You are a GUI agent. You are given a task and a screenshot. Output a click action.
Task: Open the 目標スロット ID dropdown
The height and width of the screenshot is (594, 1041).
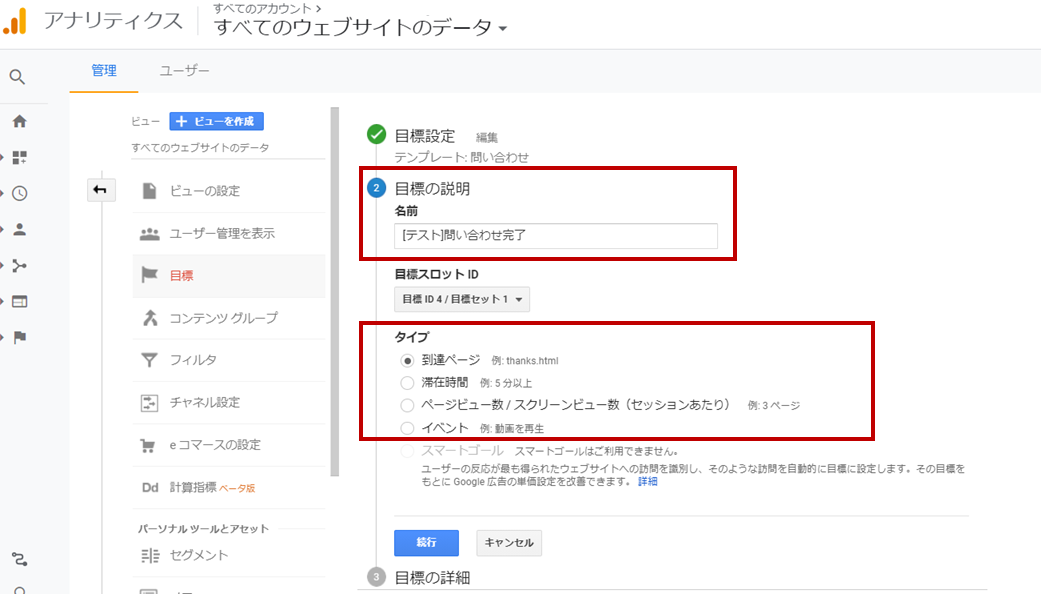462,299
